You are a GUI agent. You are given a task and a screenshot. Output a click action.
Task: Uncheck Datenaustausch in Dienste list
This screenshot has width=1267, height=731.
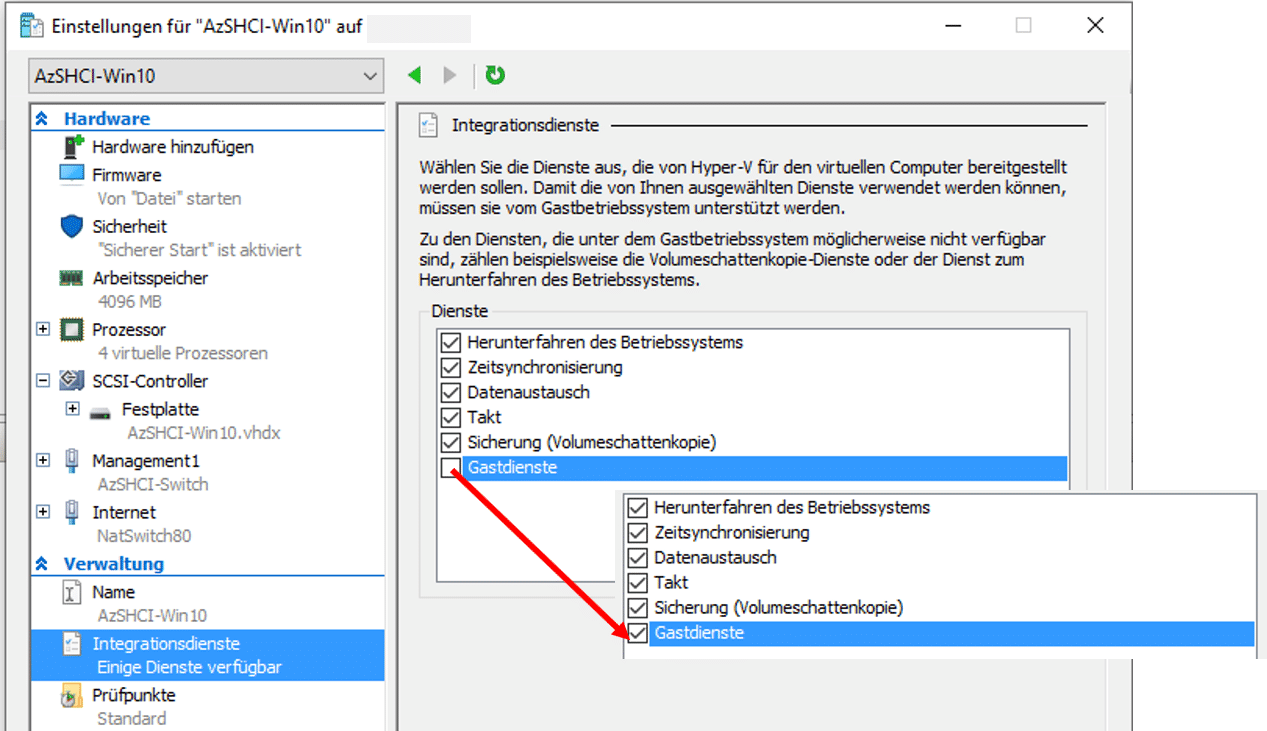tap(449, 392)
